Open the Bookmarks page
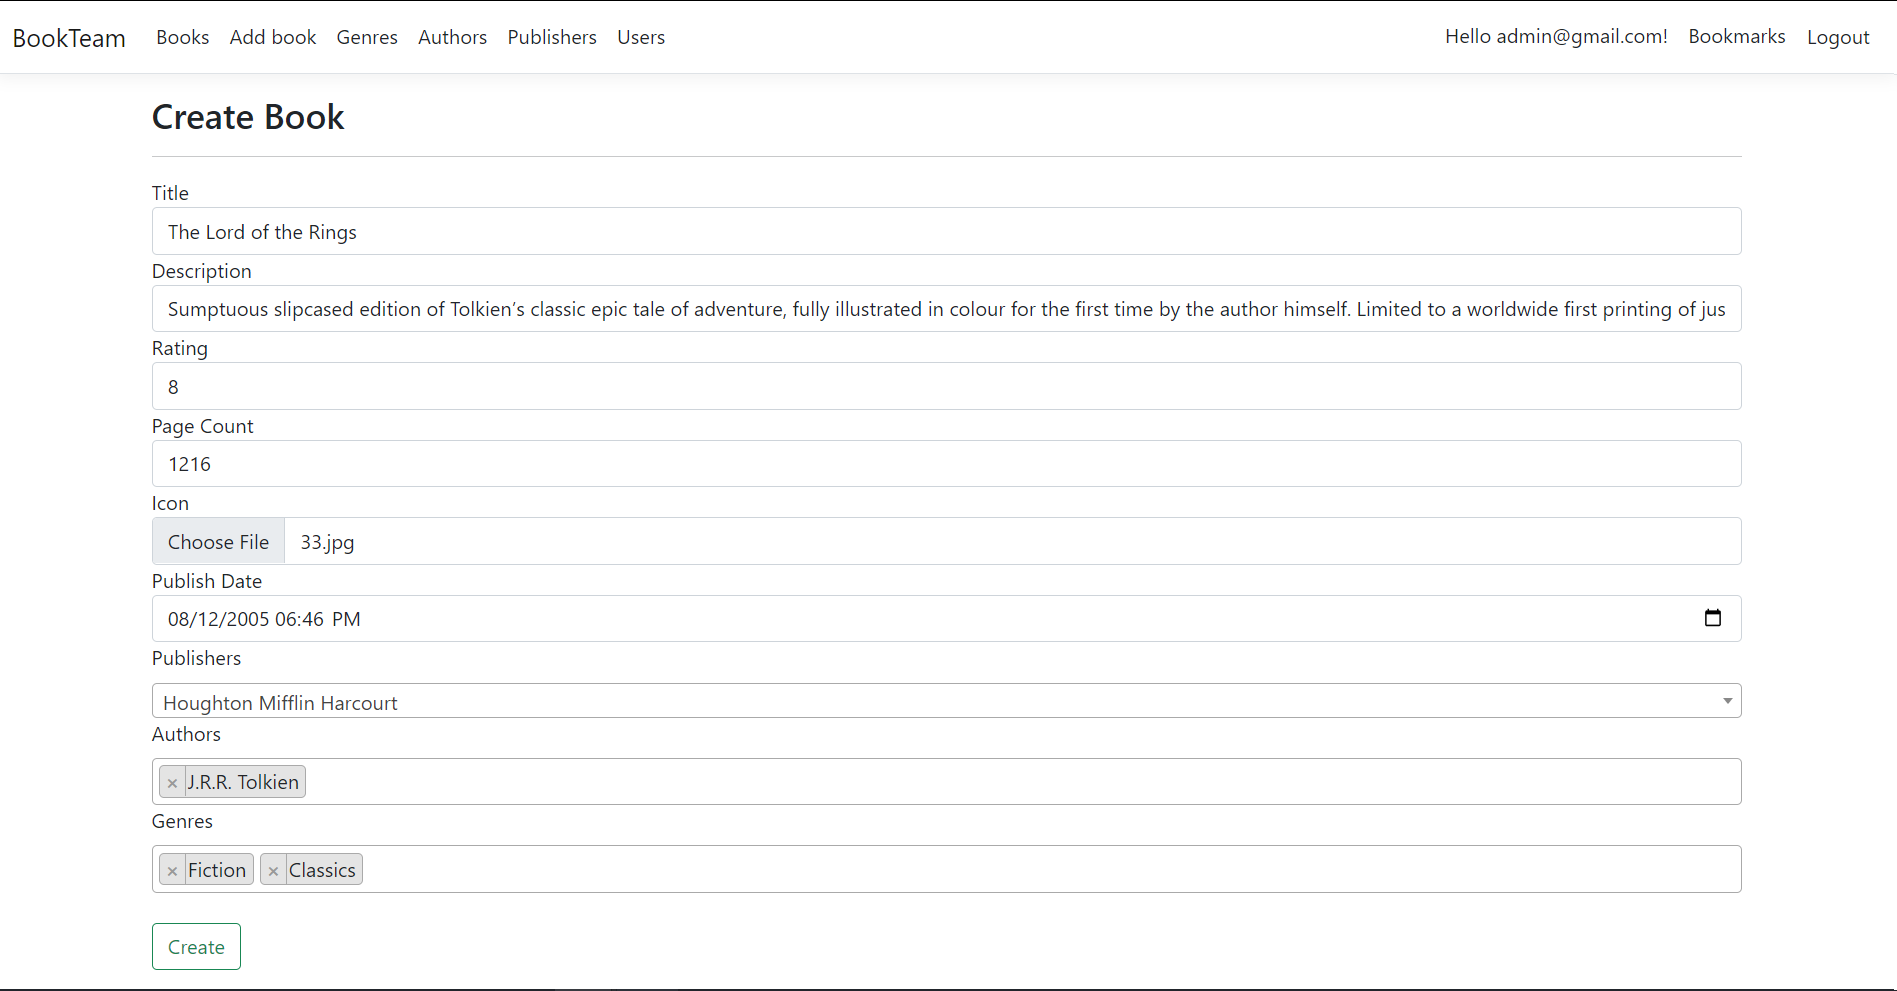This screenshot has width=1897, height=991. [x=1736, y=36]
